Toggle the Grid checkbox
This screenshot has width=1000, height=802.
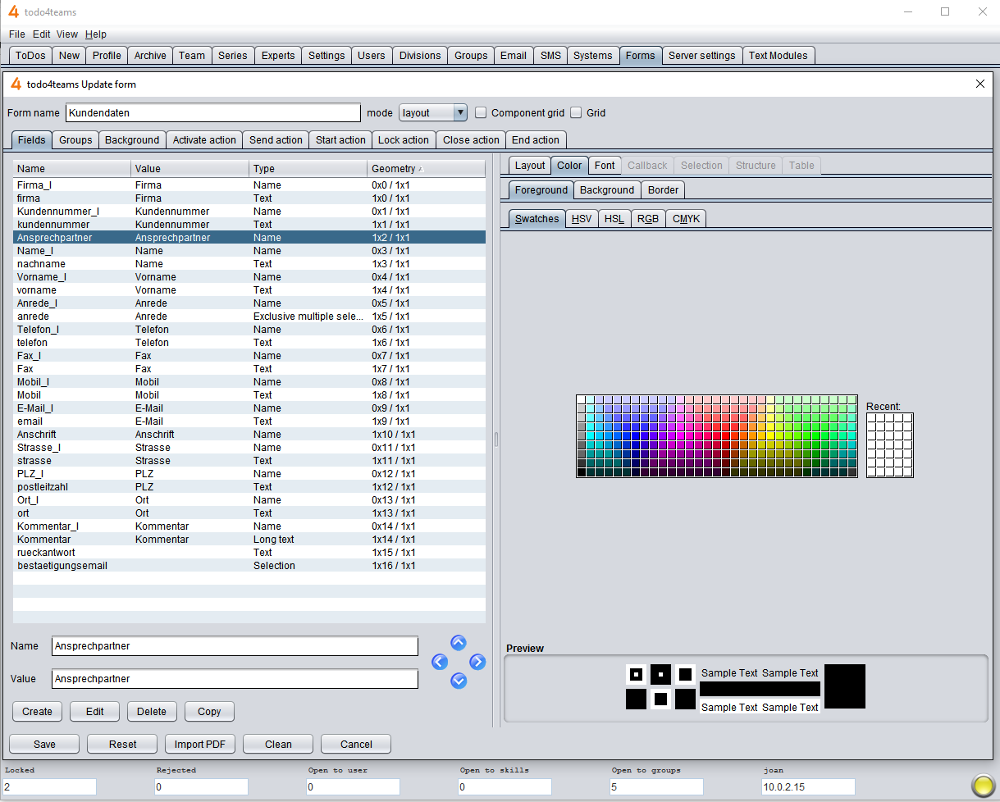[x=576, y=113]
